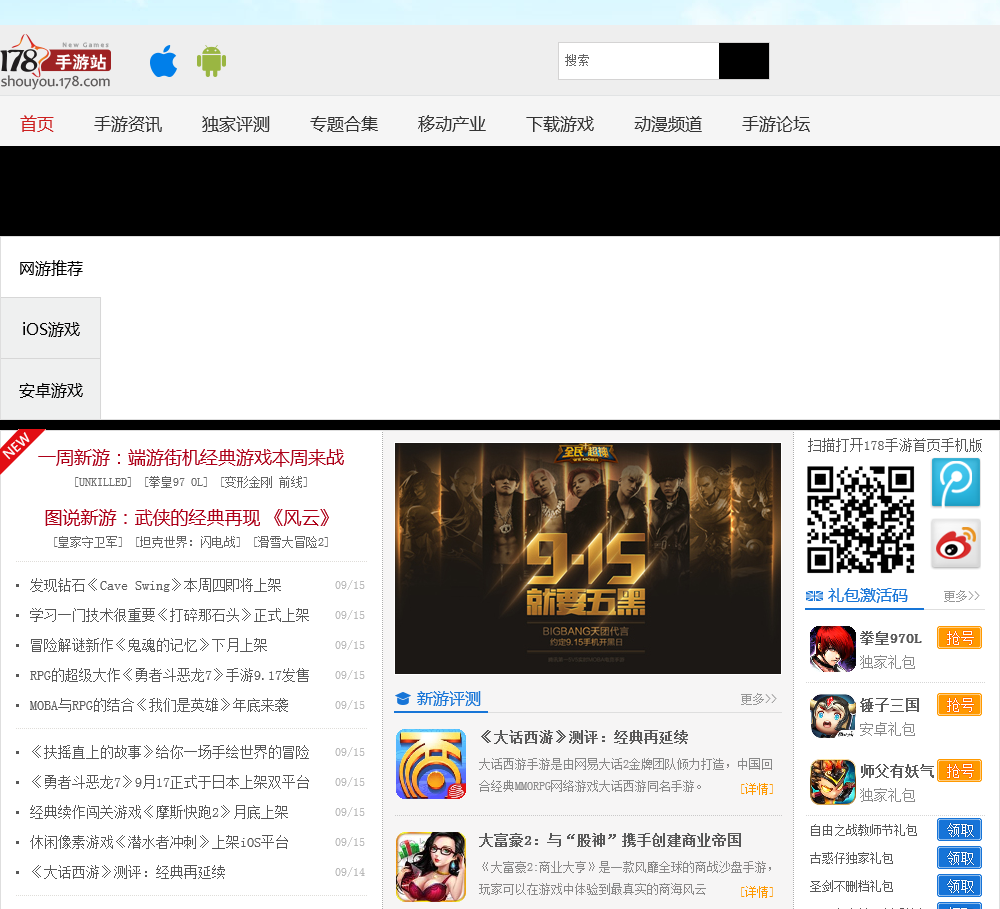Open the [滑雪大冒险2] sub-link

point(291,542)
